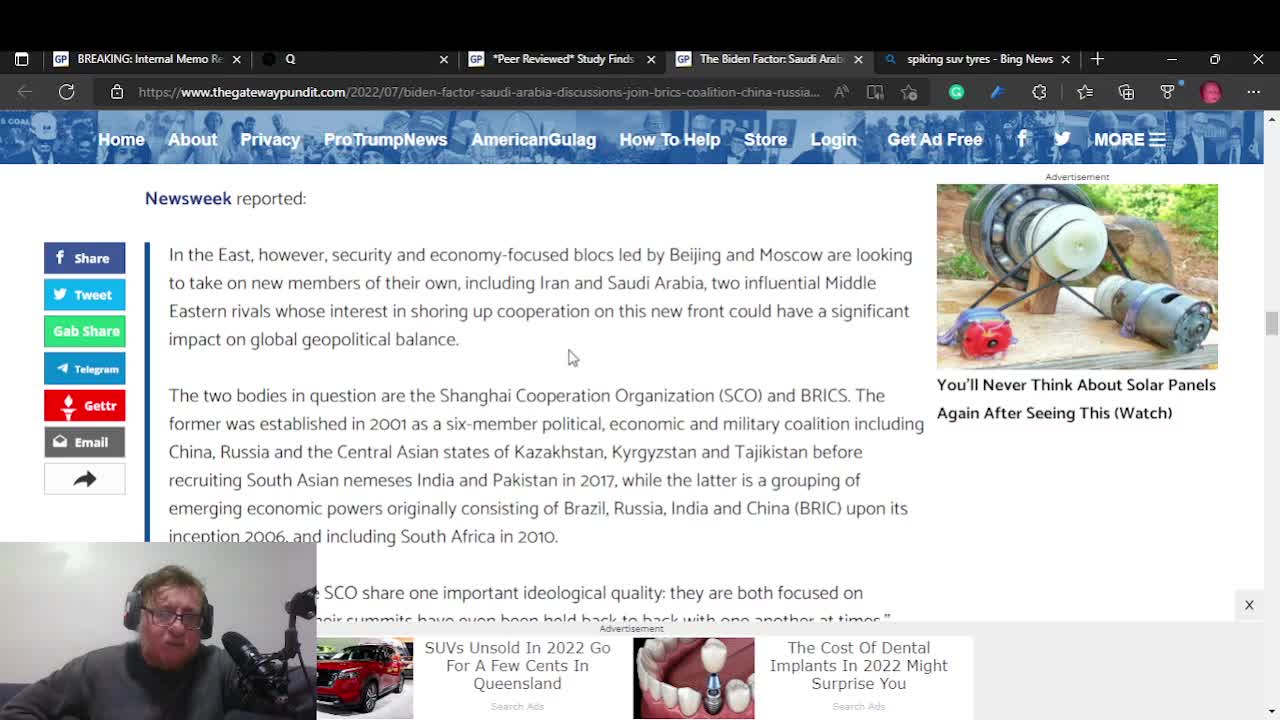Open the tab actions menu icon
This screenshot has width=1280, height=720.
pos(21,59)
